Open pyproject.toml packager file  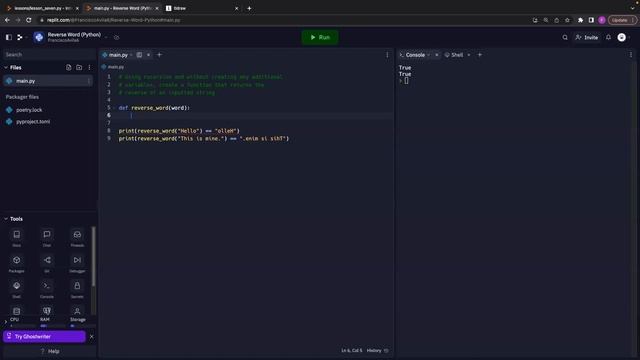(33, 122)
